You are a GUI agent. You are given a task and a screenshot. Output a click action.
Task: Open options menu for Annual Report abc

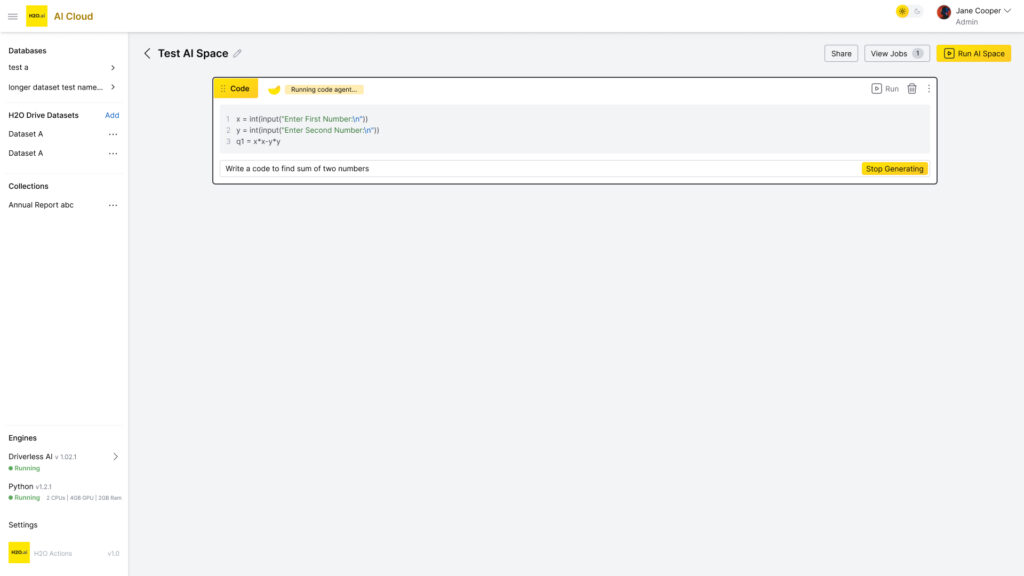click(113, 205)
